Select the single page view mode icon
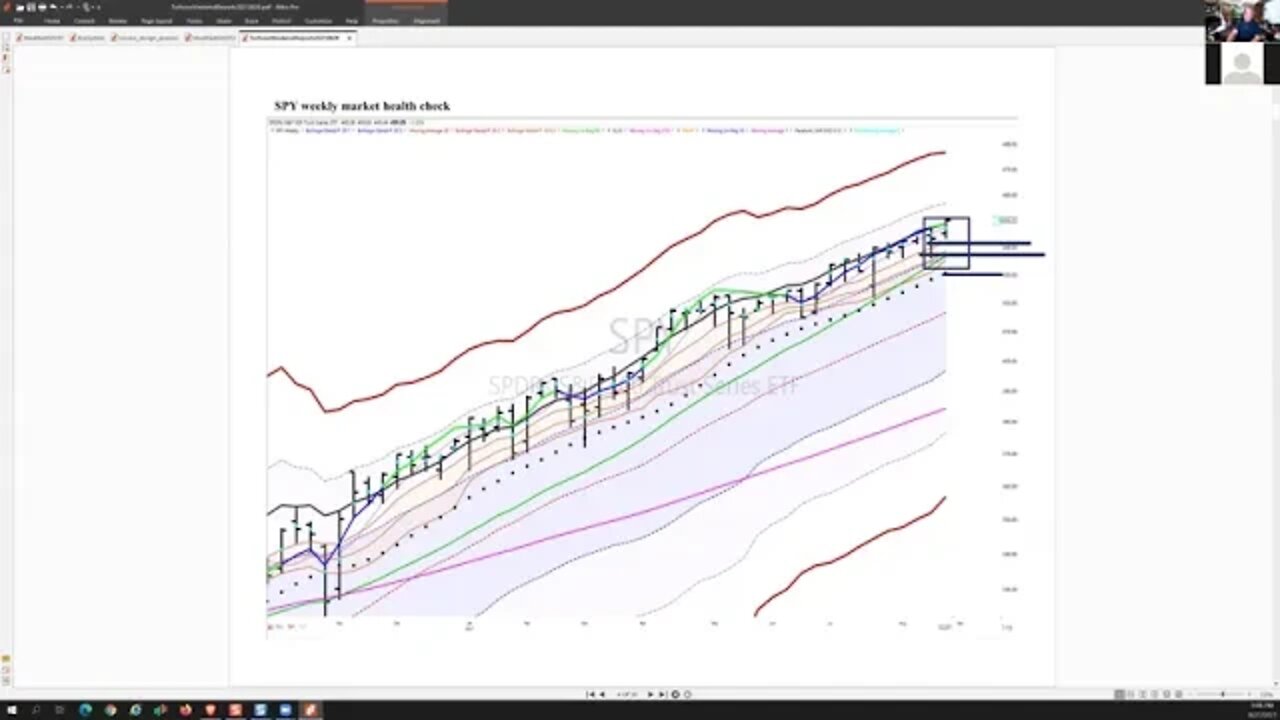Screen dimensions: 1280x720 tap(1119, 694)
